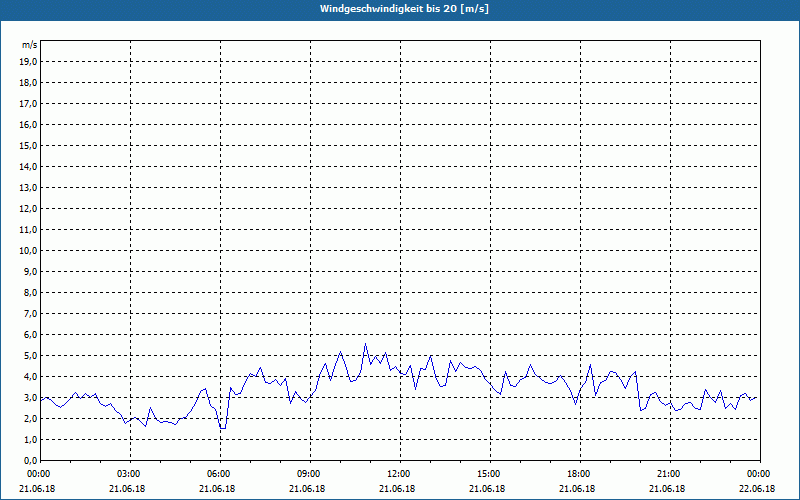Select the 8,0 y-axis value
The width and height of the screenshot is (800, 500).
(30, 292)
